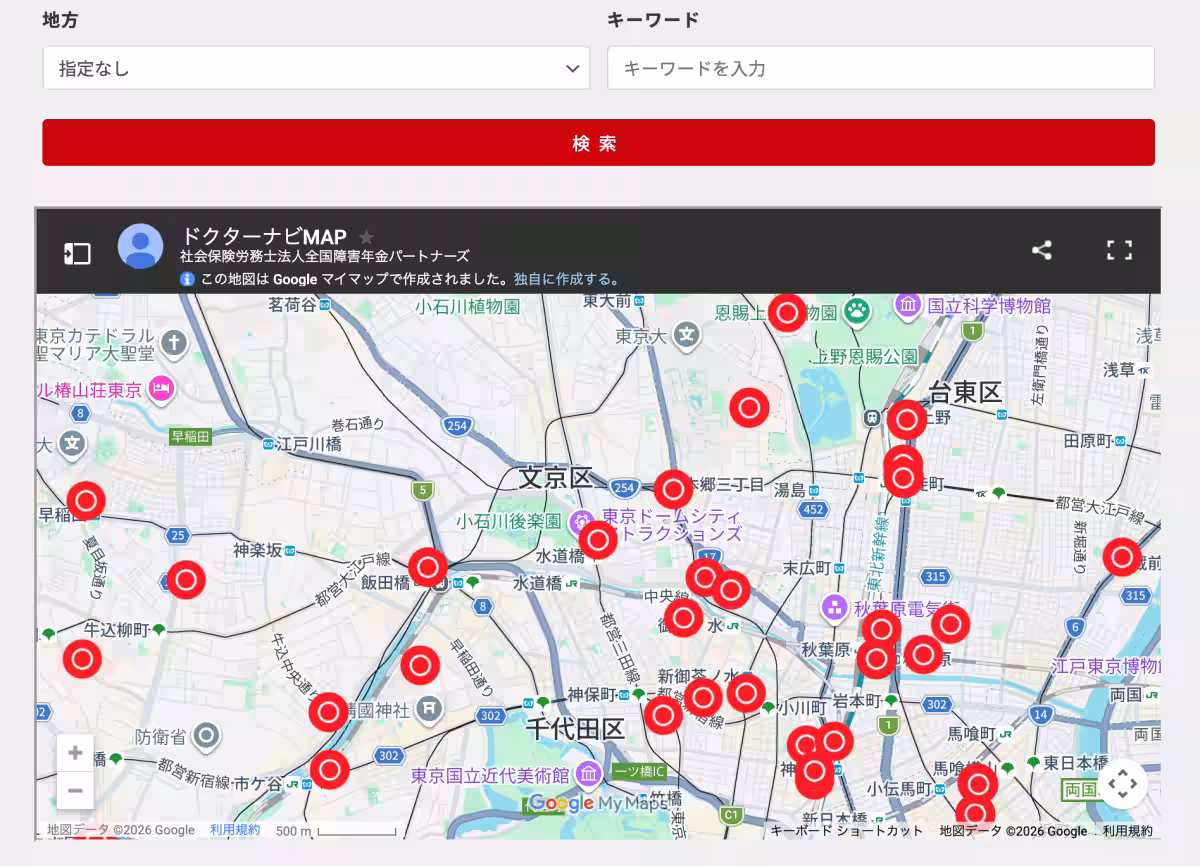Zoom out the map with minus button

point(75,791)
